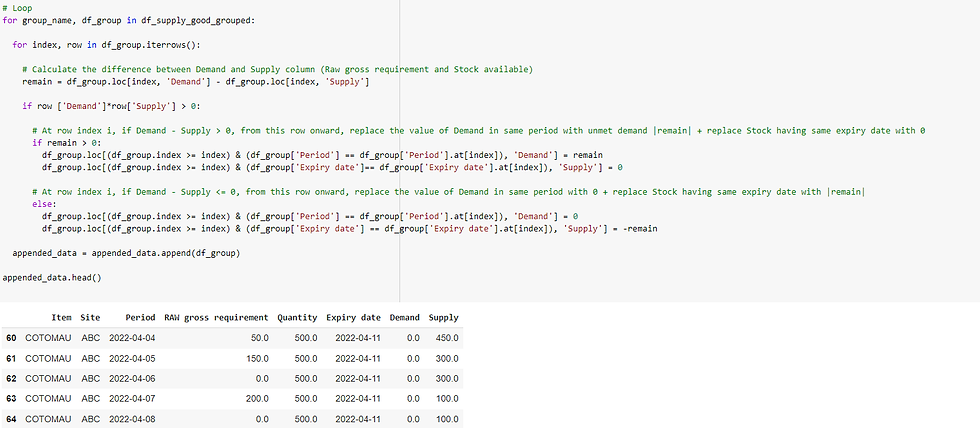The image size is (980, 428).
Task: Click the 'Demand' column header
Action: 404,317
